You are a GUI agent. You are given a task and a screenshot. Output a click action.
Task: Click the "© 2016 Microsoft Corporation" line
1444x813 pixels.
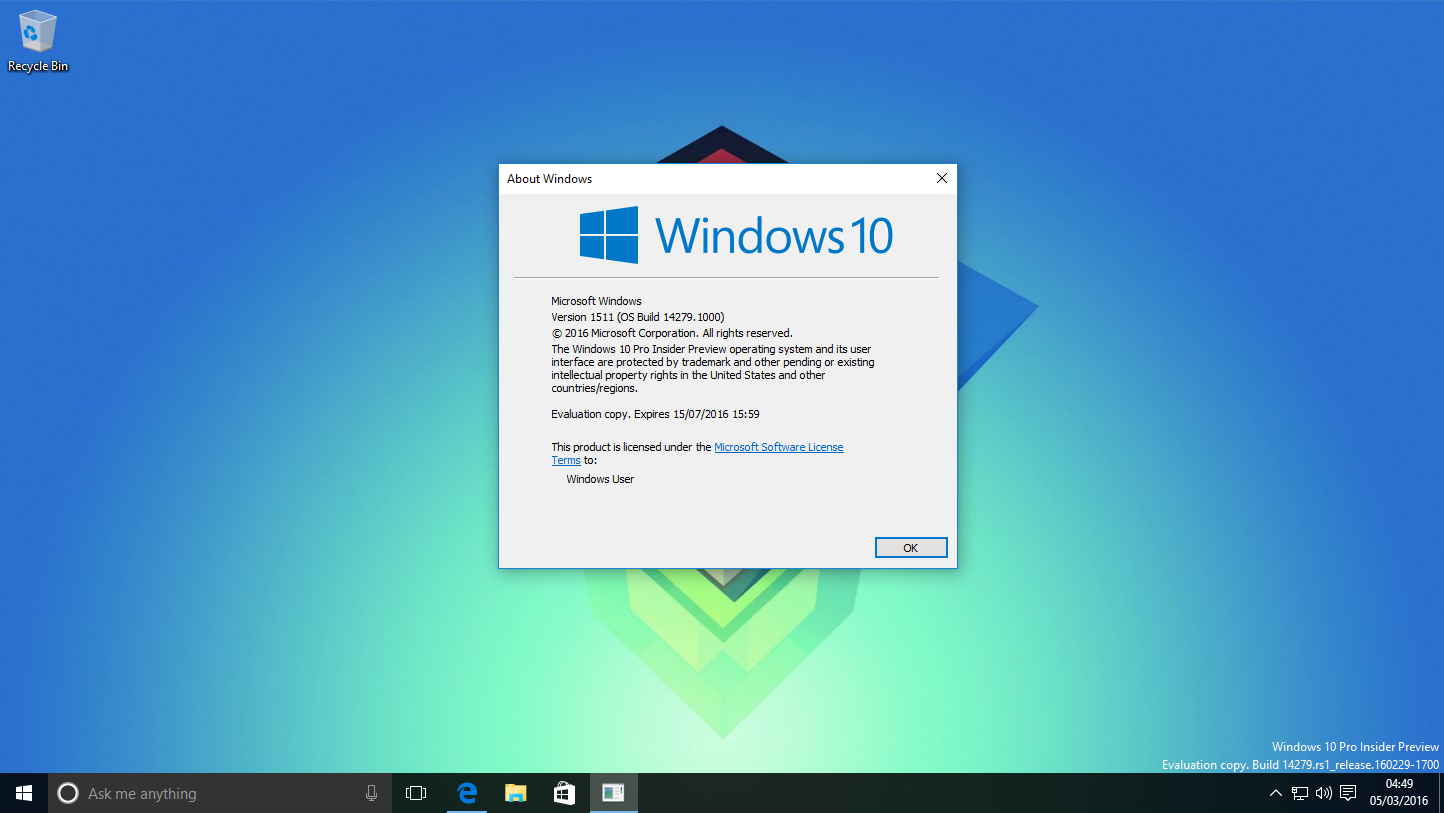671,333
